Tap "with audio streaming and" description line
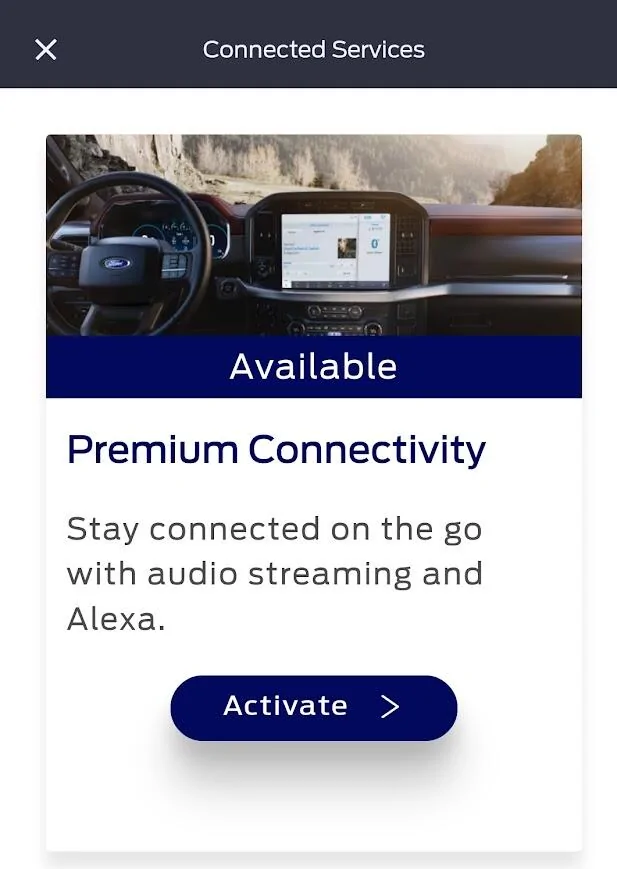 [275, 574]
